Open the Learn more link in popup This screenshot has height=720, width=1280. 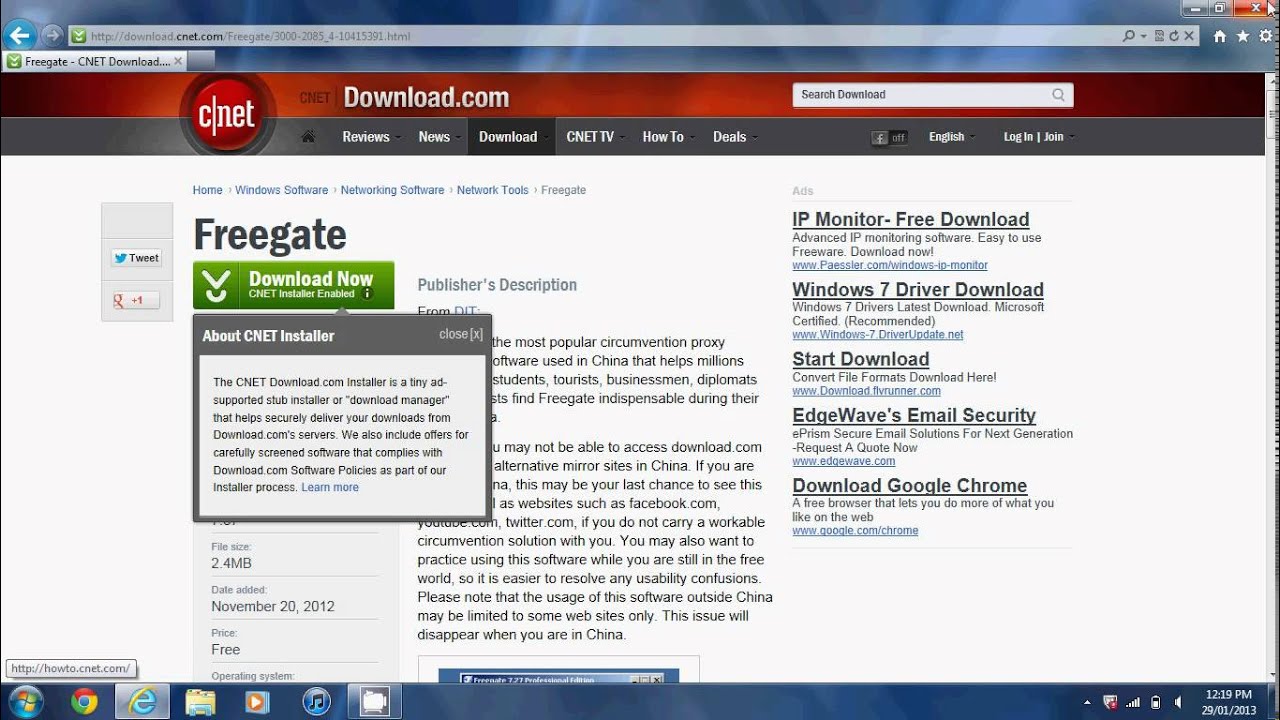tap(330, 487)
